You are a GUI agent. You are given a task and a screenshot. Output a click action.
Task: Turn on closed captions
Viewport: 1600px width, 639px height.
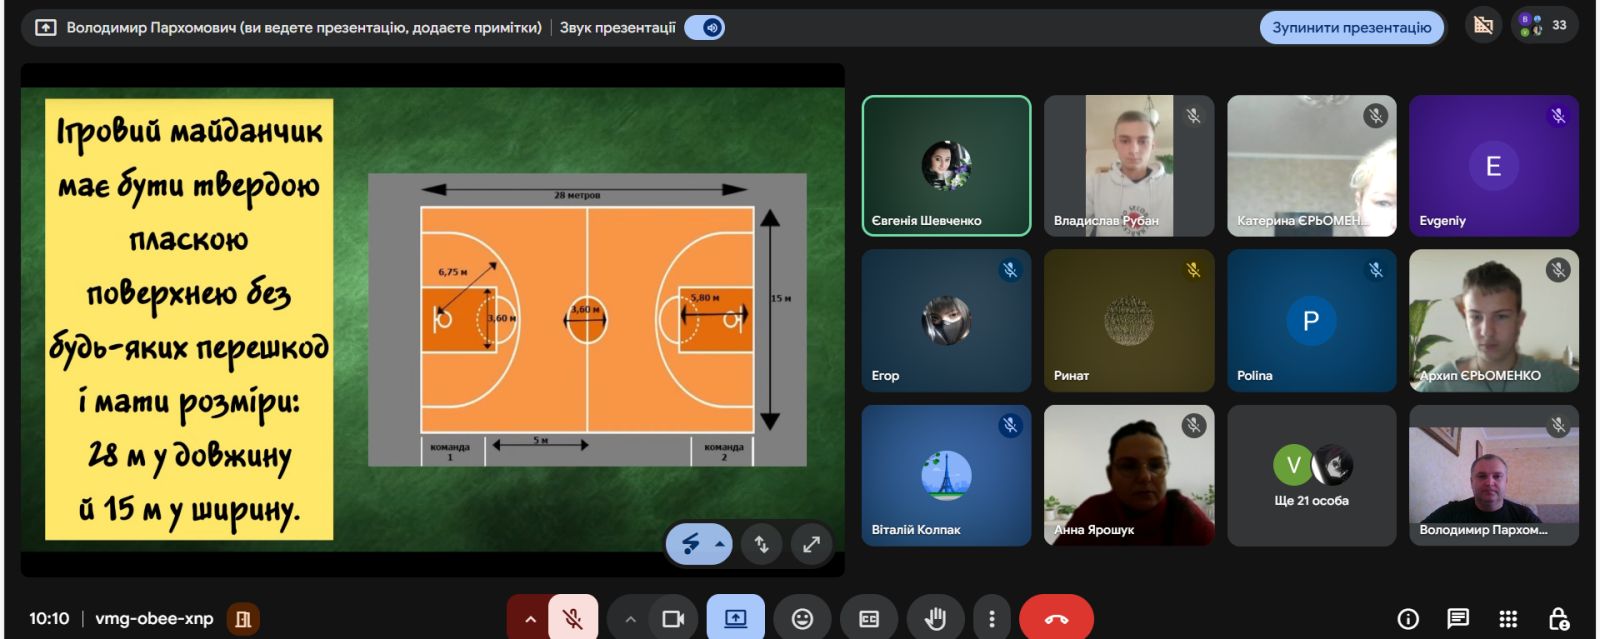point(868,619)
